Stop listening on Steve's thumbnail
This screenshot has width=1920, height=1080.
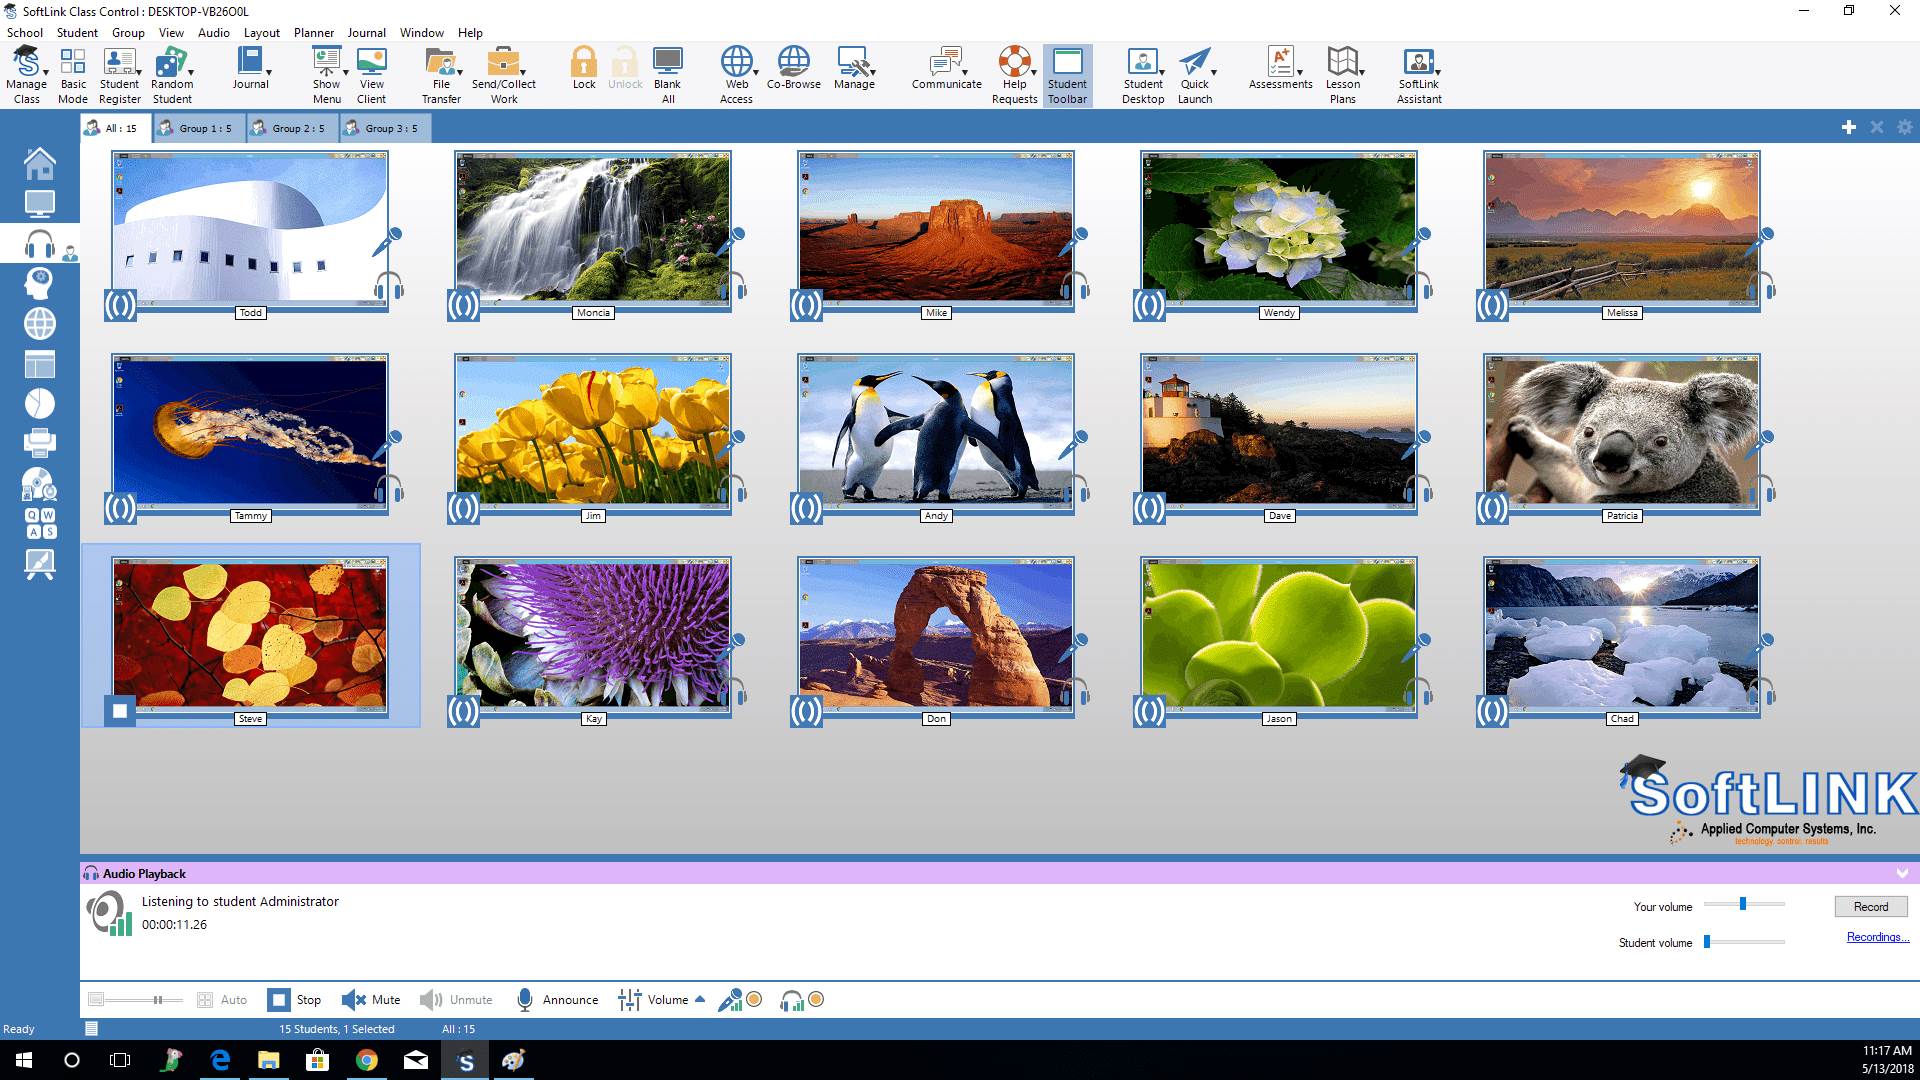pos(120,711)
